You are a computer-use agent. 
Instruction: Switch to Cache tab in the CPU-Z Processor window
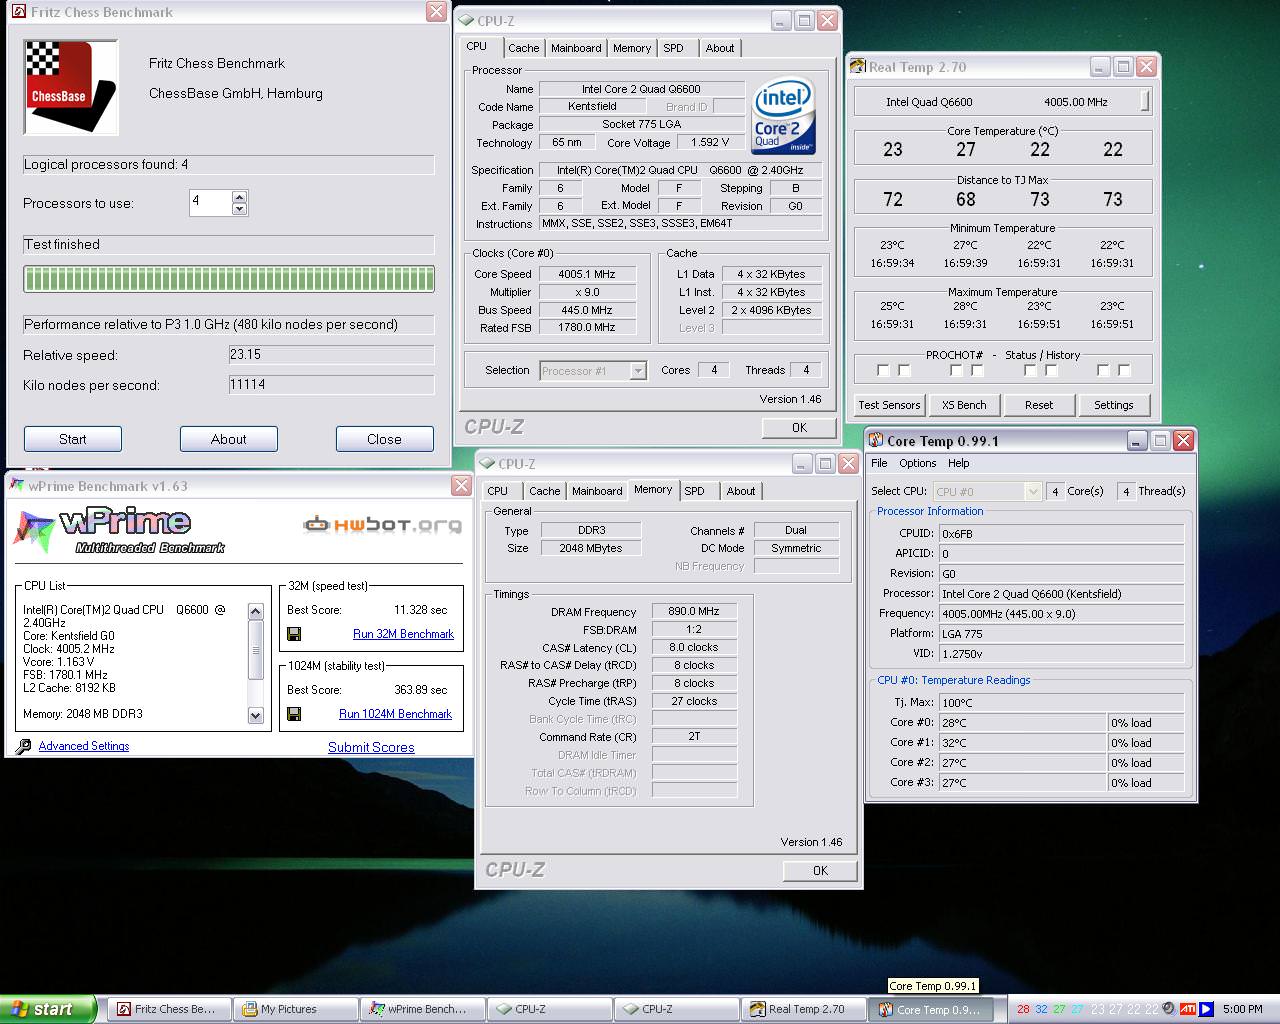(x=523, y=48)
